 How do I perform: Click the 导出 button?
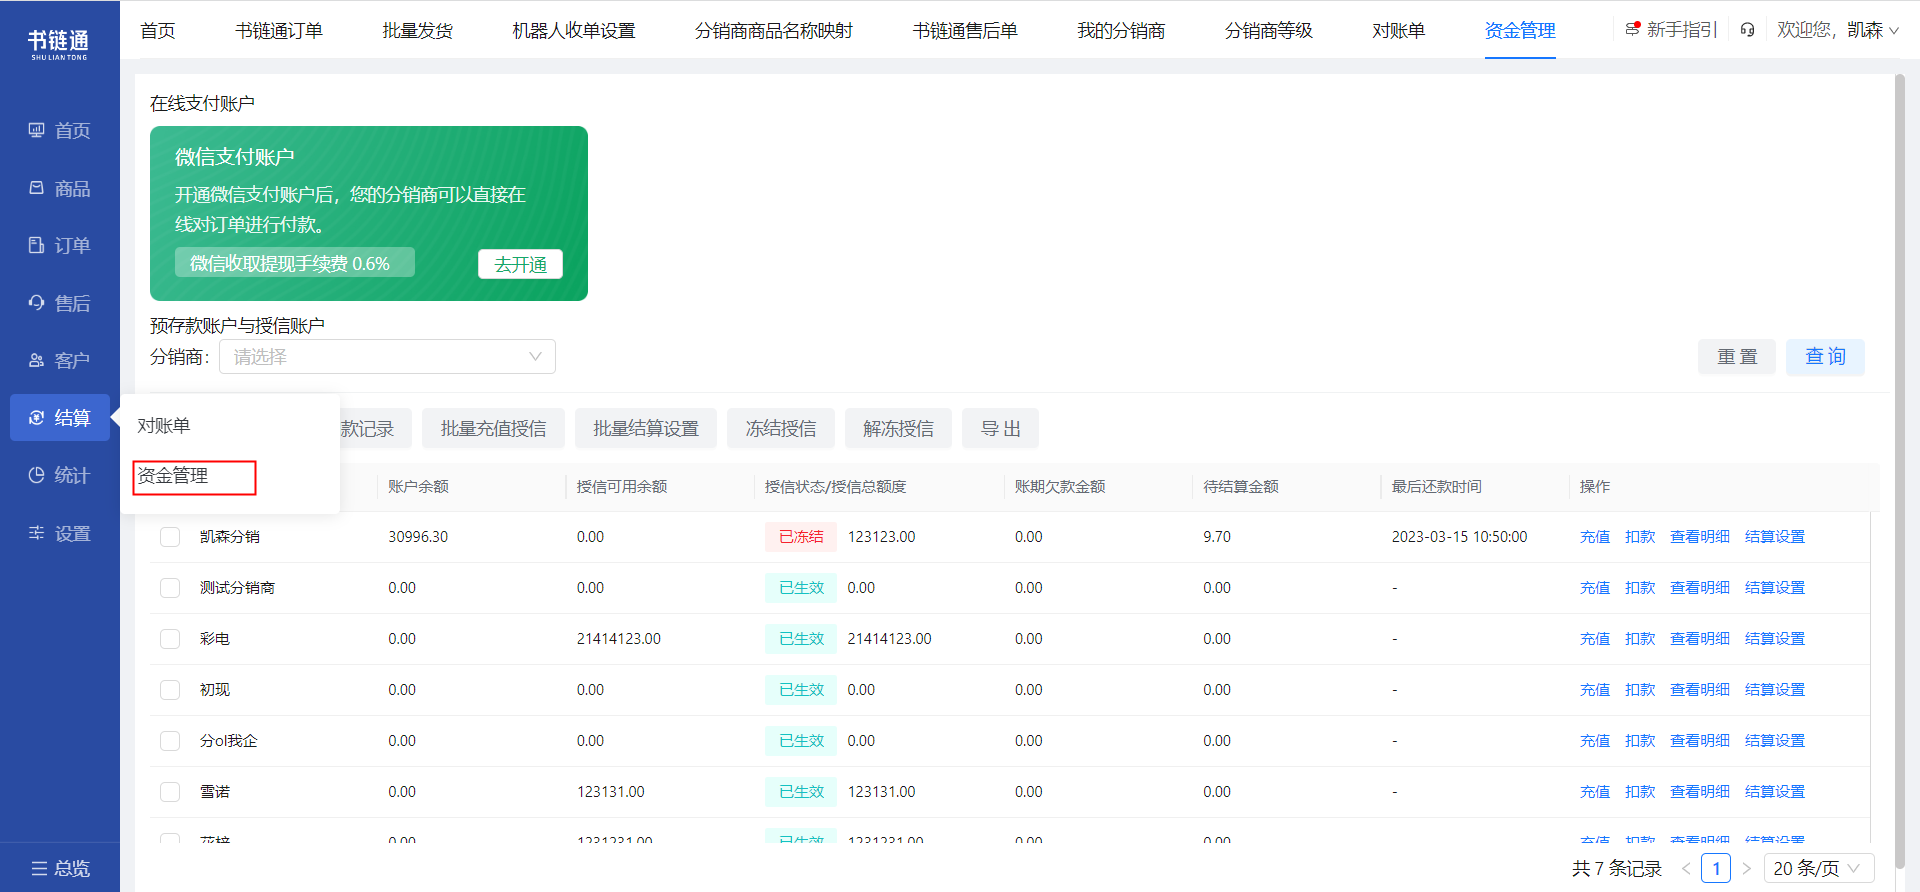tap(1000, 428)
